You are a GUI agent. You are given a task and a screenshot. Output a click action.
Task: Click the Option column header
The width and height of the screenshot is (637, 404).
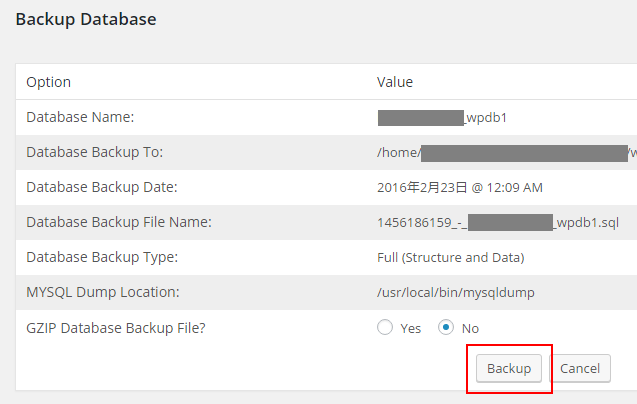point(48,82)
